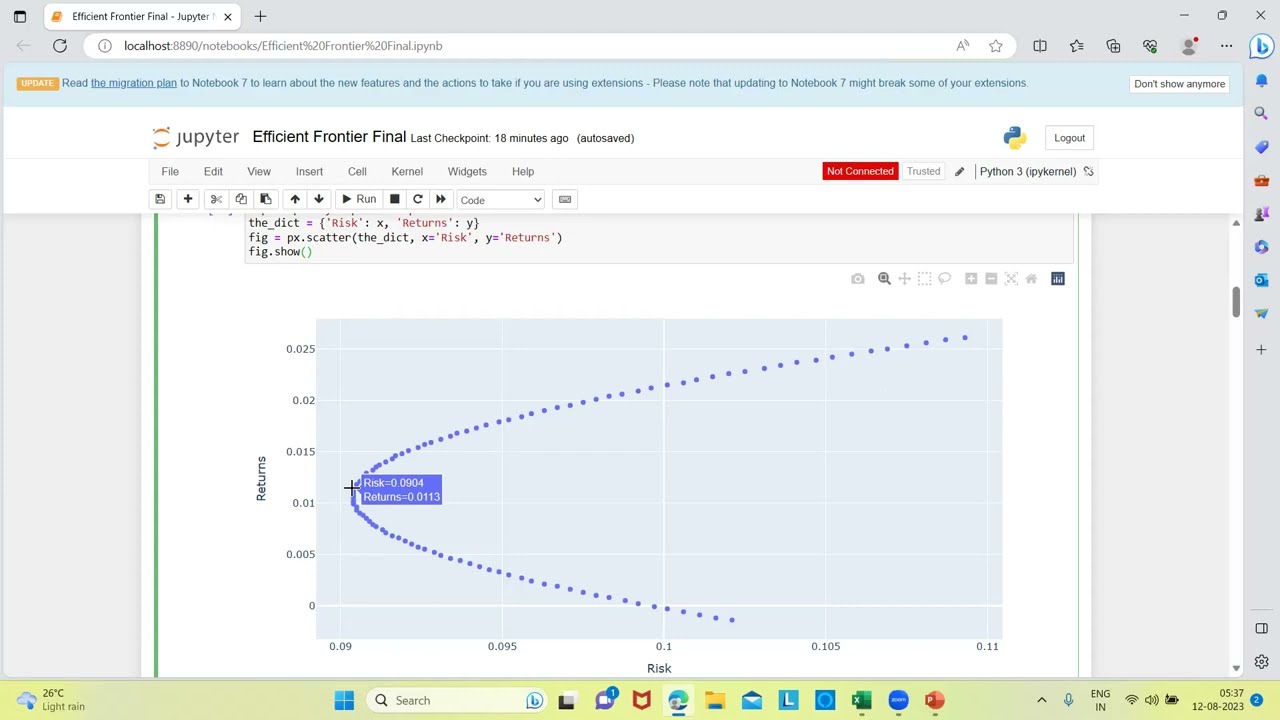The width and height of the screenshot is (1280, 720).
Task: Open the browser tab actions menu
Action: click(20, 16)
